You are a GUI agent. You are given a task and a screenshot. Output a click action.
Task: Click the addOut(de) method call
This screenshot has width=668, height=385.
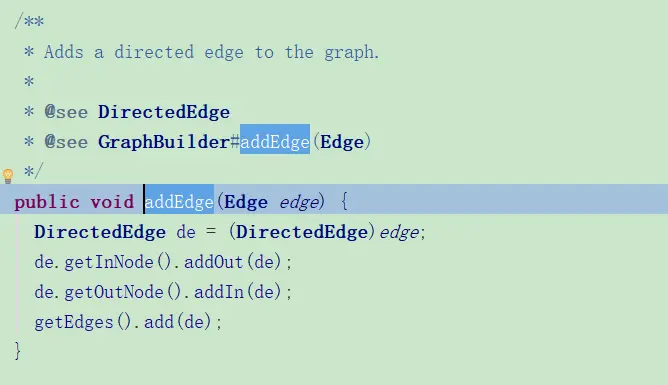[x=233, y=261]
